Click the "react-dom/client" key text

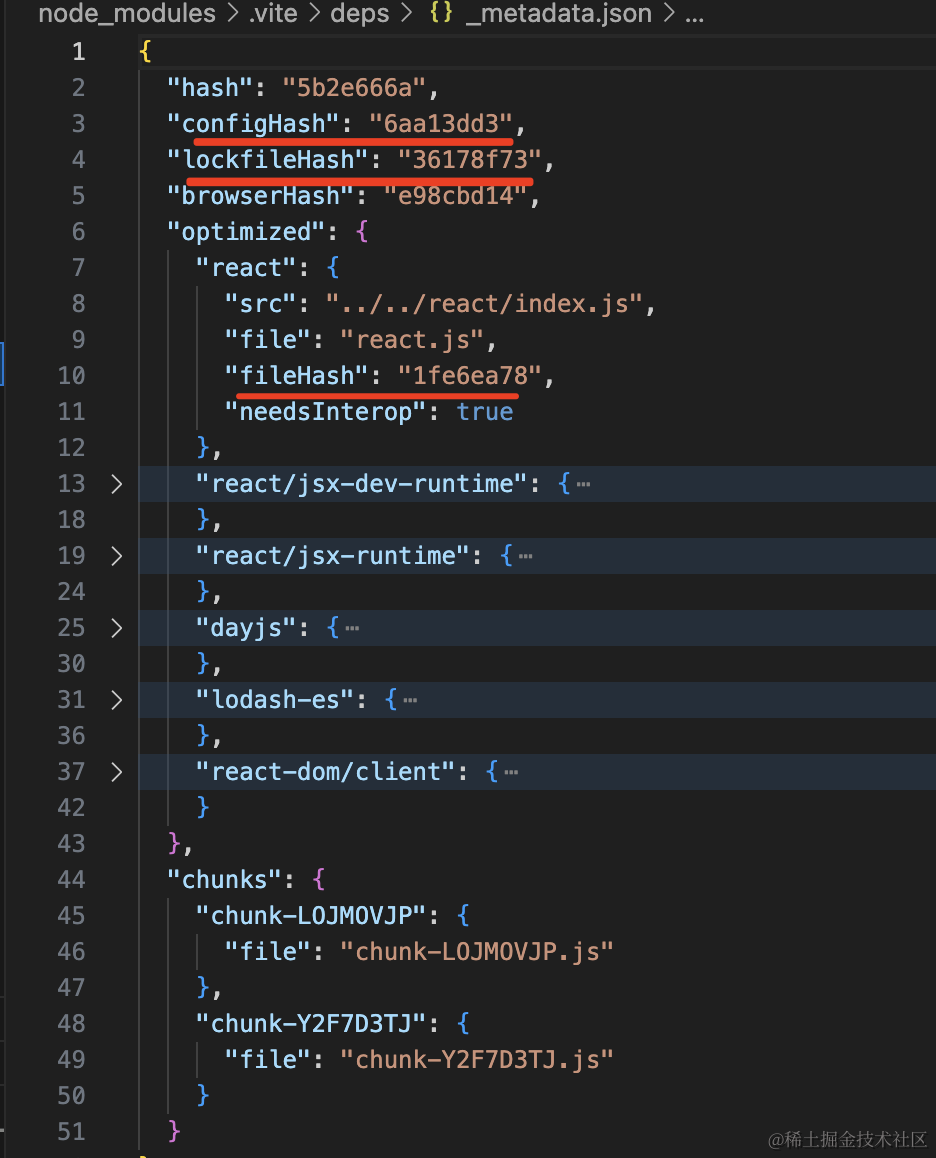[x=326, y=772]
